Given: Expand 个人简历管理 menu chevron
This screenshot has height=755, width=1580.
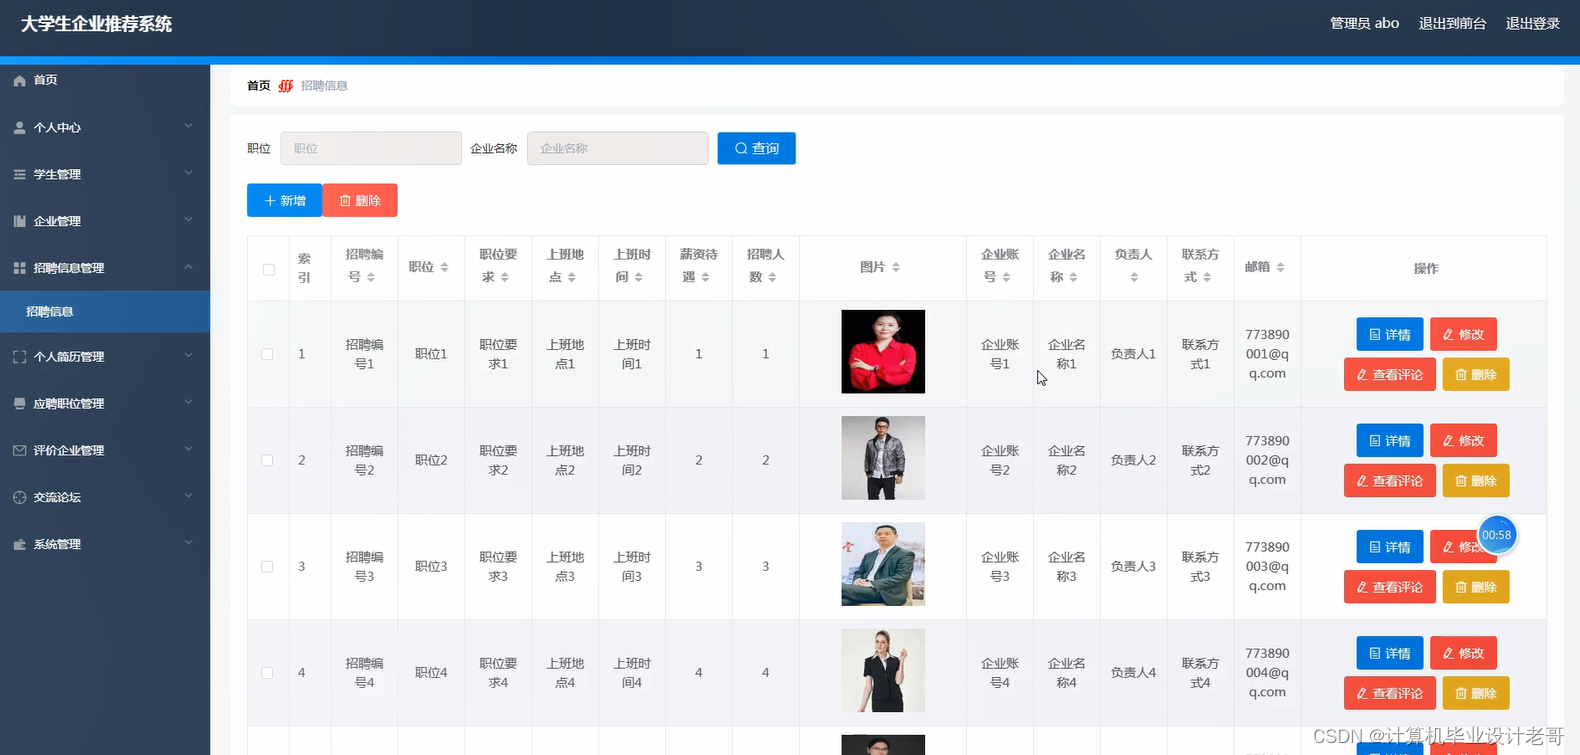Looking at the screenshot, I should [x=188, y=355].
